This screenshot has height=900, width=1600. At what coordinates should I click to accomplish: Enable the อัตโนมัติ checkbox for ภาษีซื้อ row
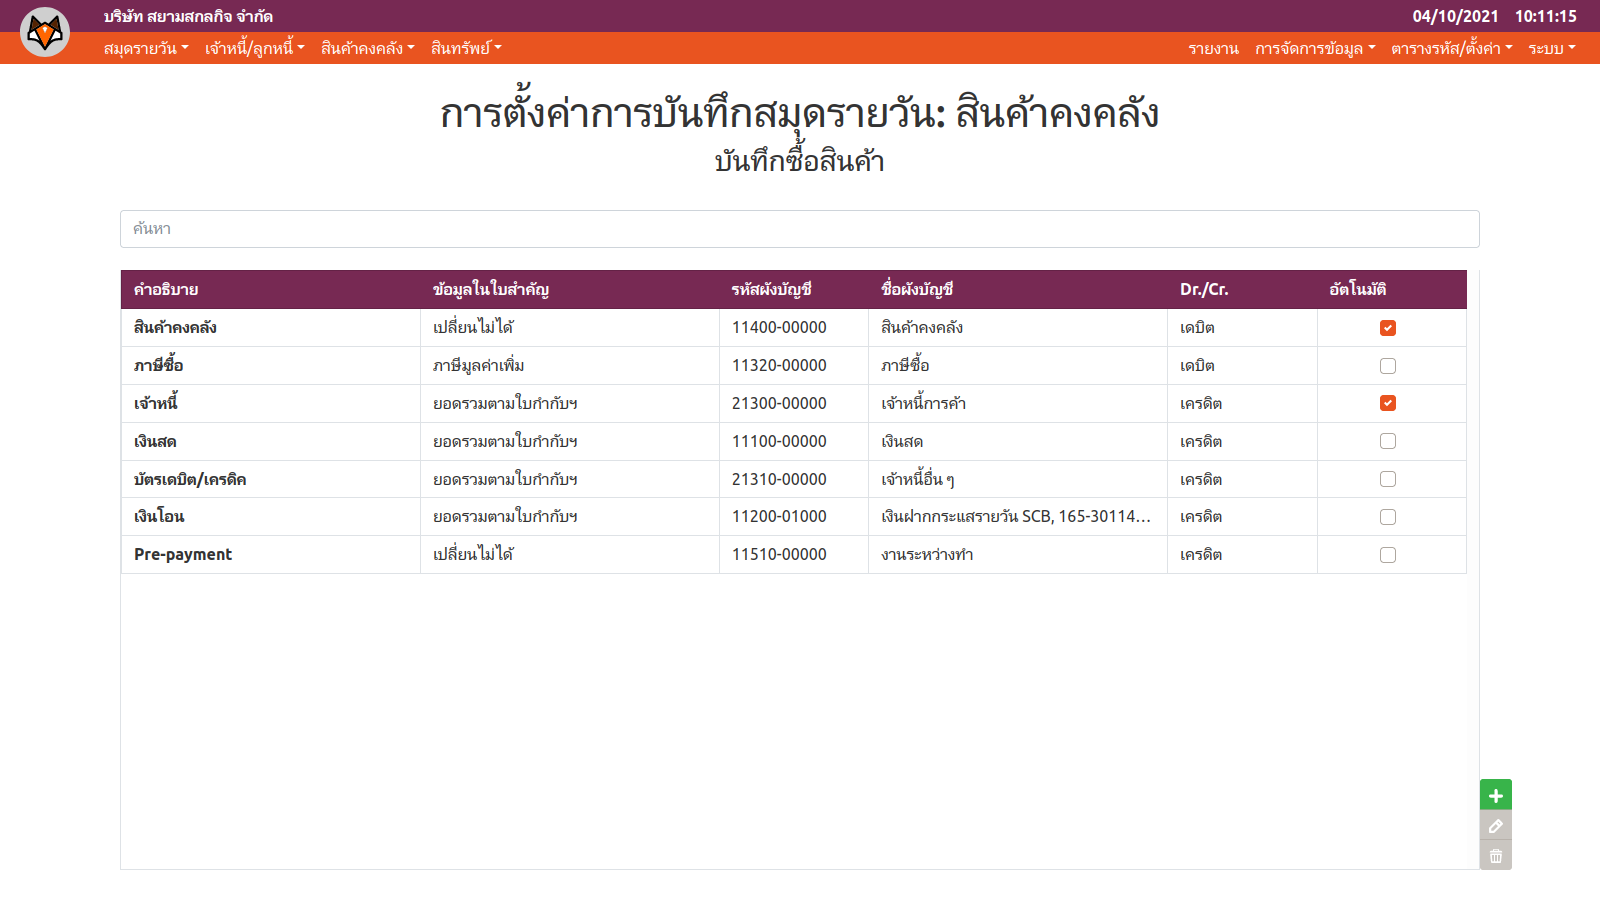coord(1387,366)
